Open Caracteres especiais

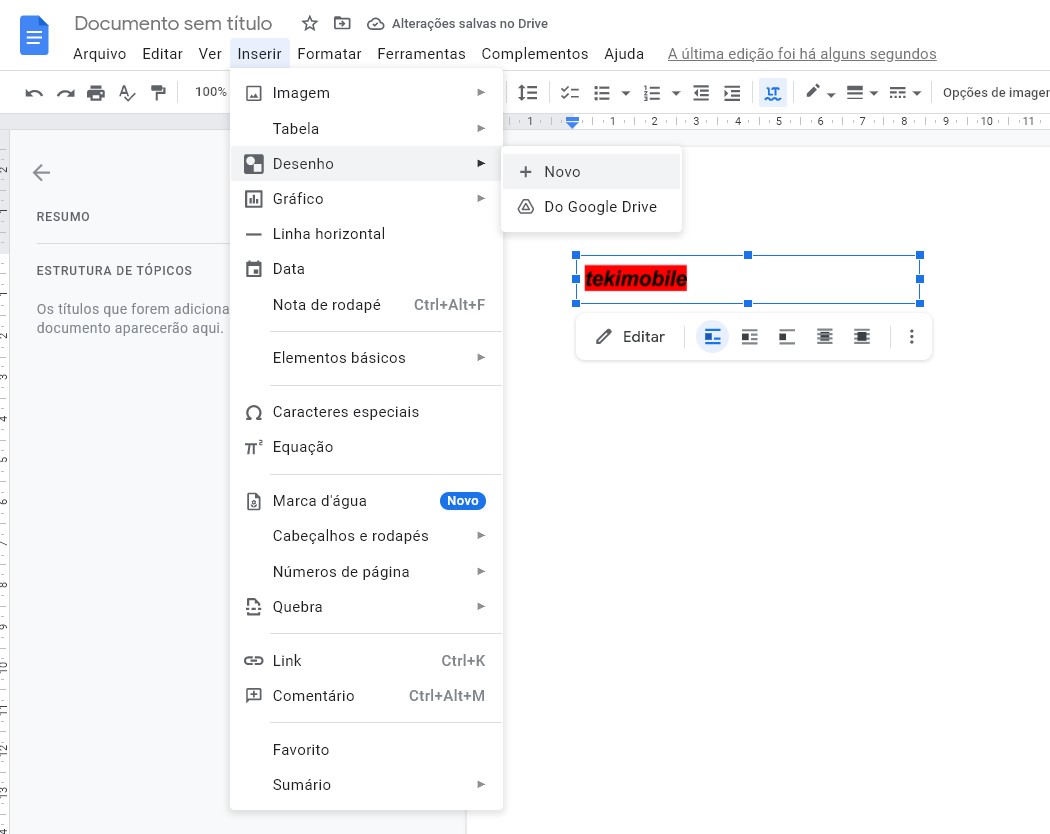(366, 411)
